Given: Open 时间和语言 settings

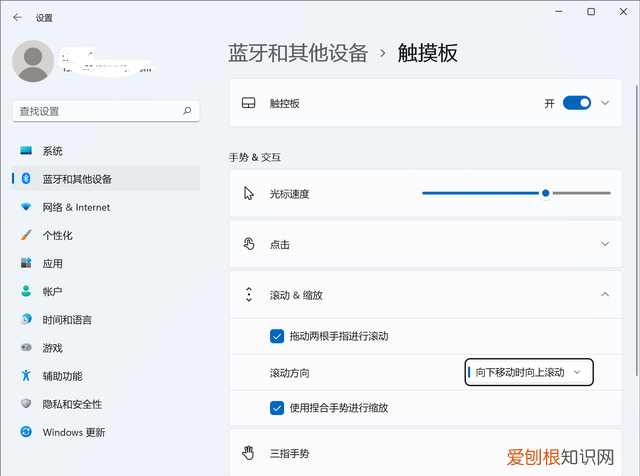Looking at the screenshot, I should [106, 319].
